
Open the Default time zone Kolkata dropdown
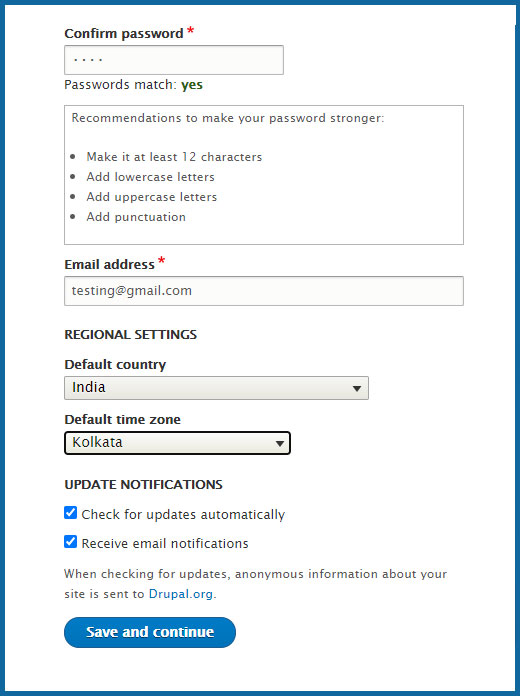coord(177,443)
